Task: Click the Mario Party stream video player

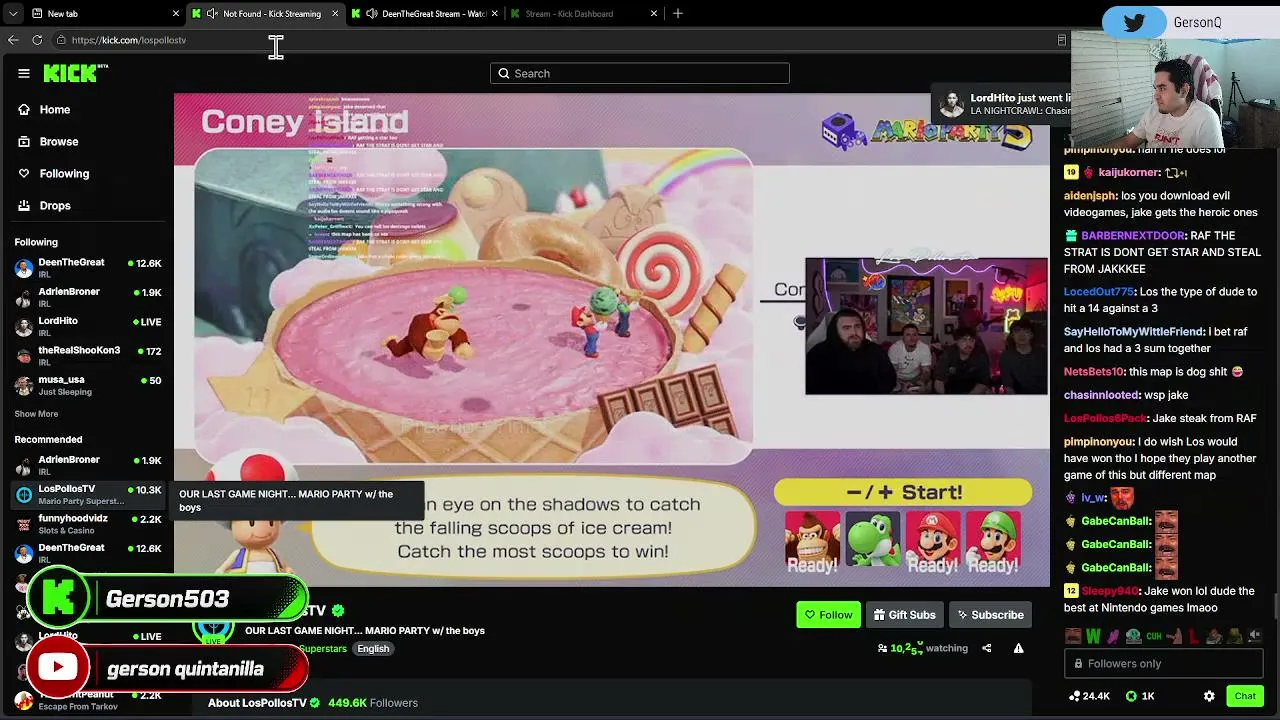Action: click(612, 340)
